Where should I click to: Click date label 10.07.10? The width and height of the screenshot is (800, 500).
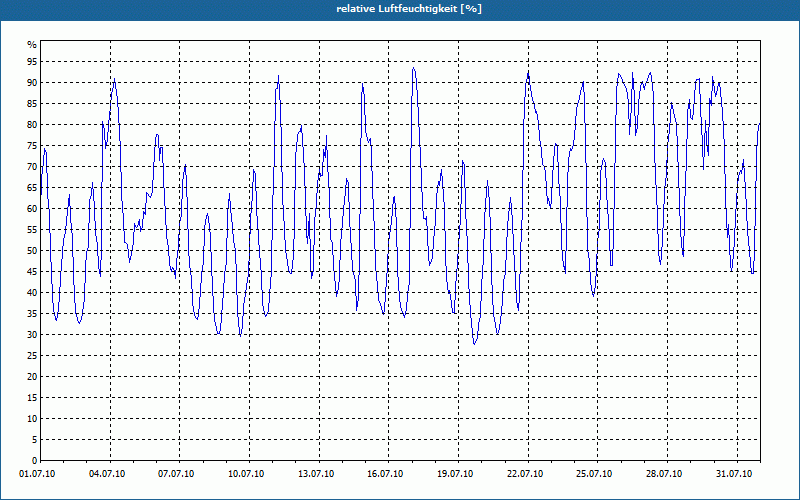246,474
